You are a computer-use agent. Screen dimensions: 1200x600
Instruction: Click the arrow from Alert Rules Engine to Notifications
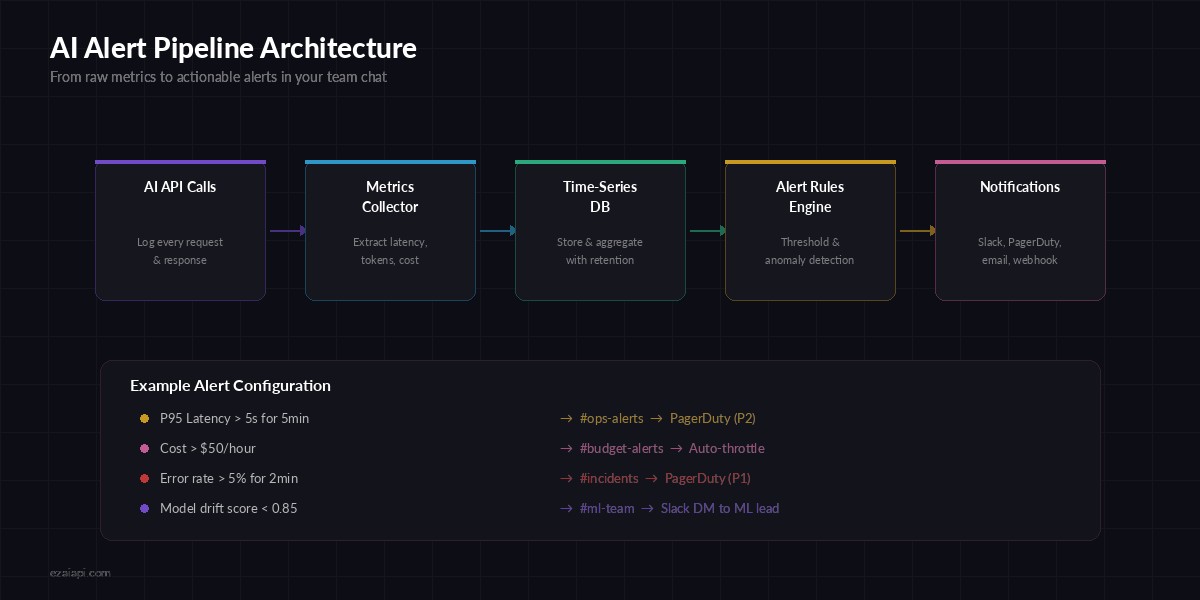(915, 230)
